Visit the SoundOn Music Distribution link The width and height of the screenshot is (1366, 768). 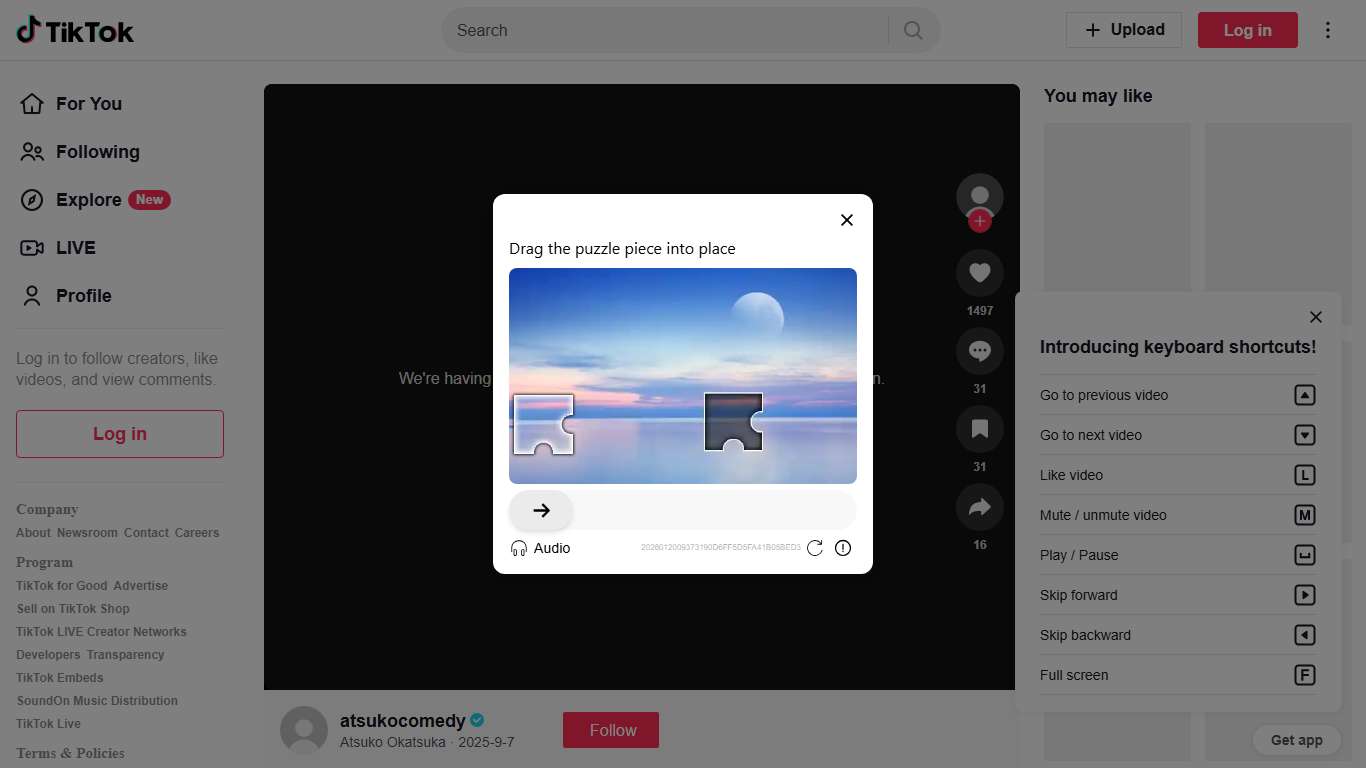(96, 700)
